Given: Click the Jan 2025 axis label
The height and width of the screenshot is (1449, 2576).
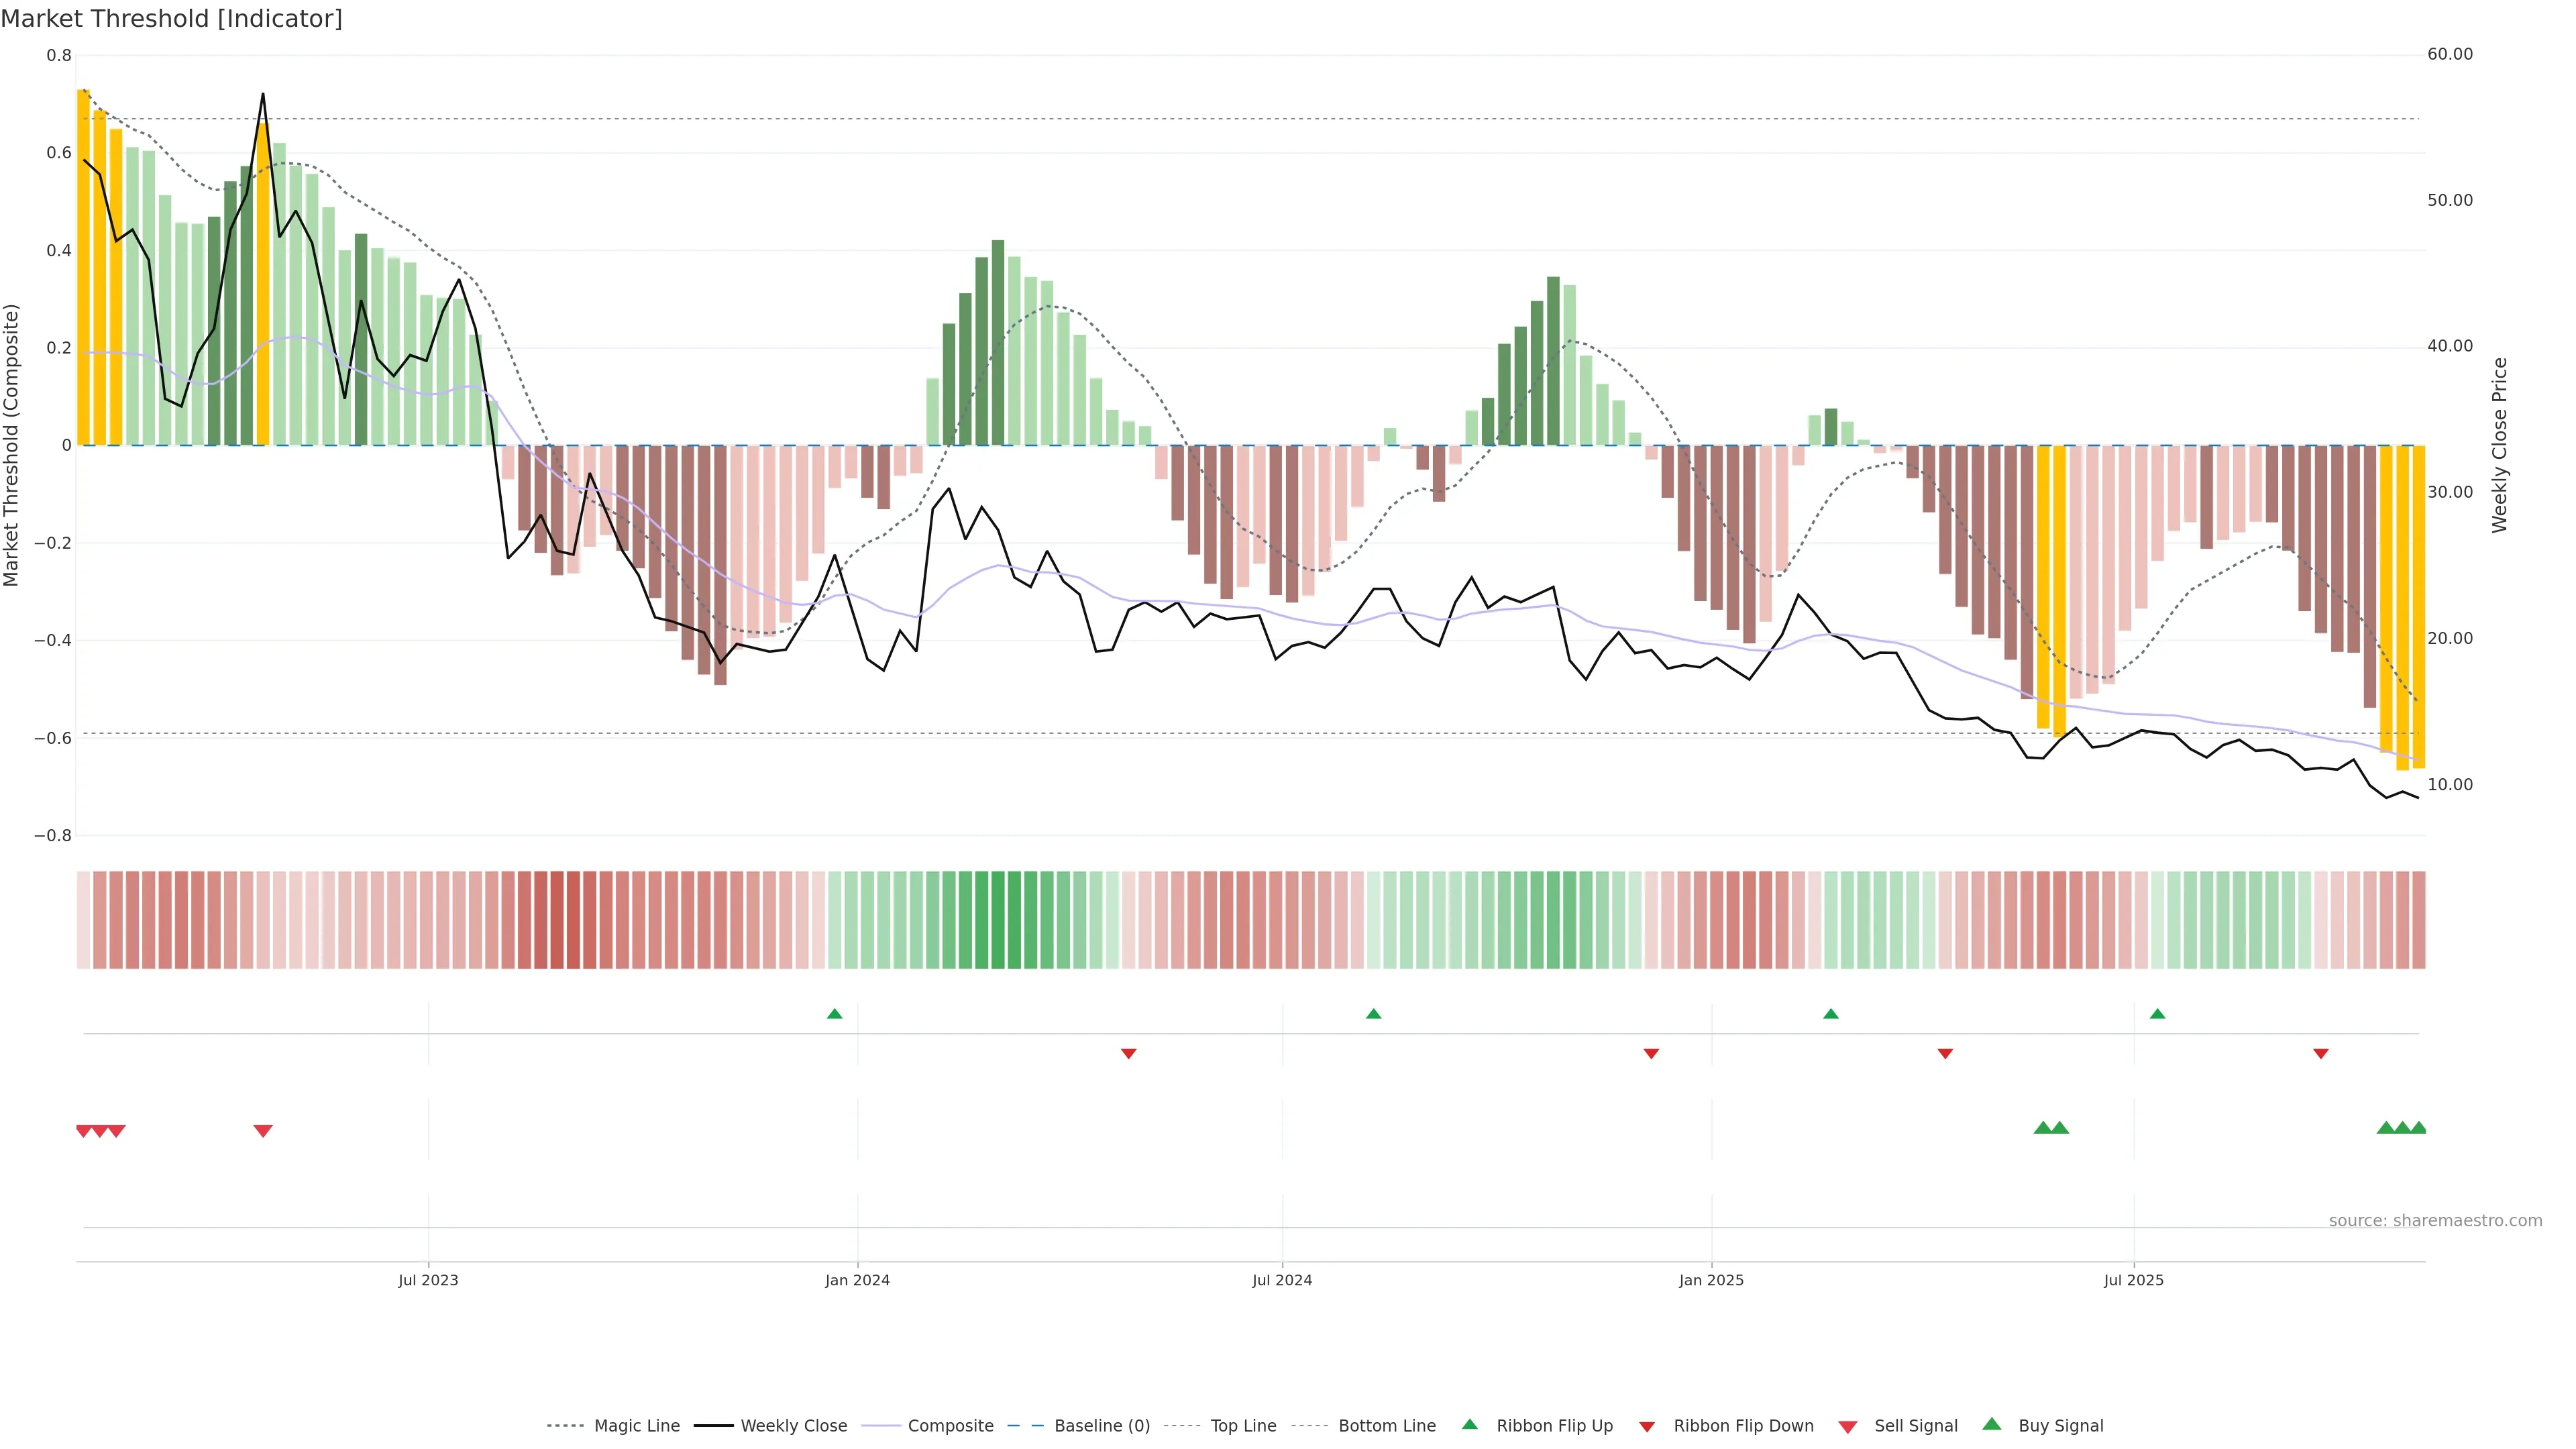Looking at the screenshot, I should click(1711, 1280).
